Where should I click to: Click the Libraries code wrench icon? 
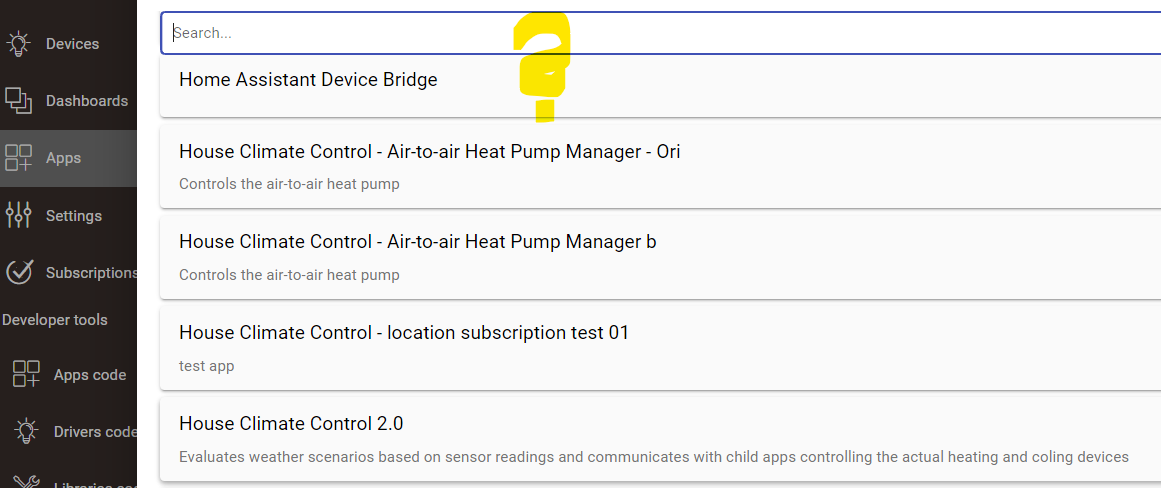tap(26, 482)
